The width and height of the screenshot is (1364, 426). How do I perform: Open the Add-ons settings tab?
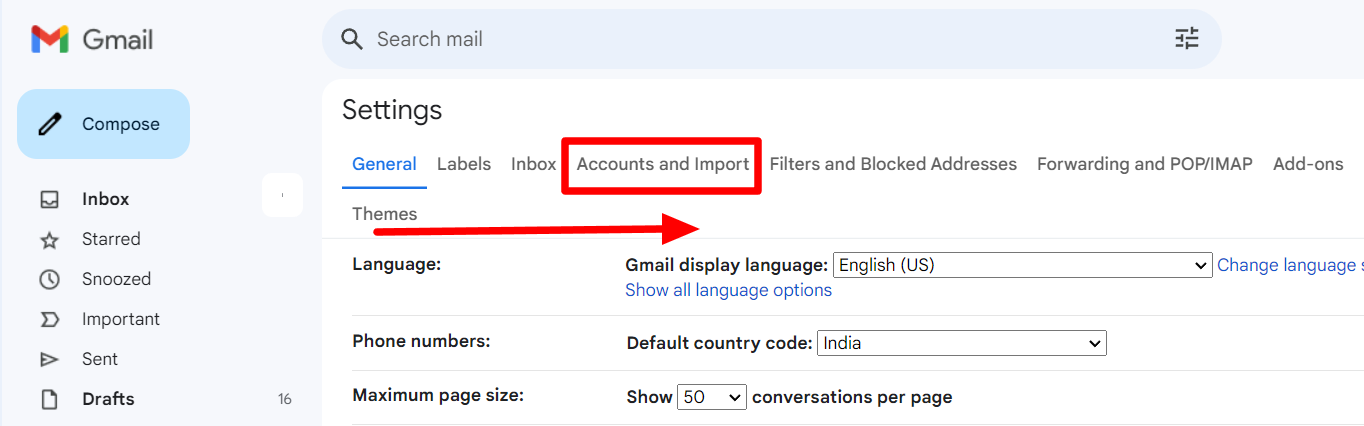coord(1308,164)
